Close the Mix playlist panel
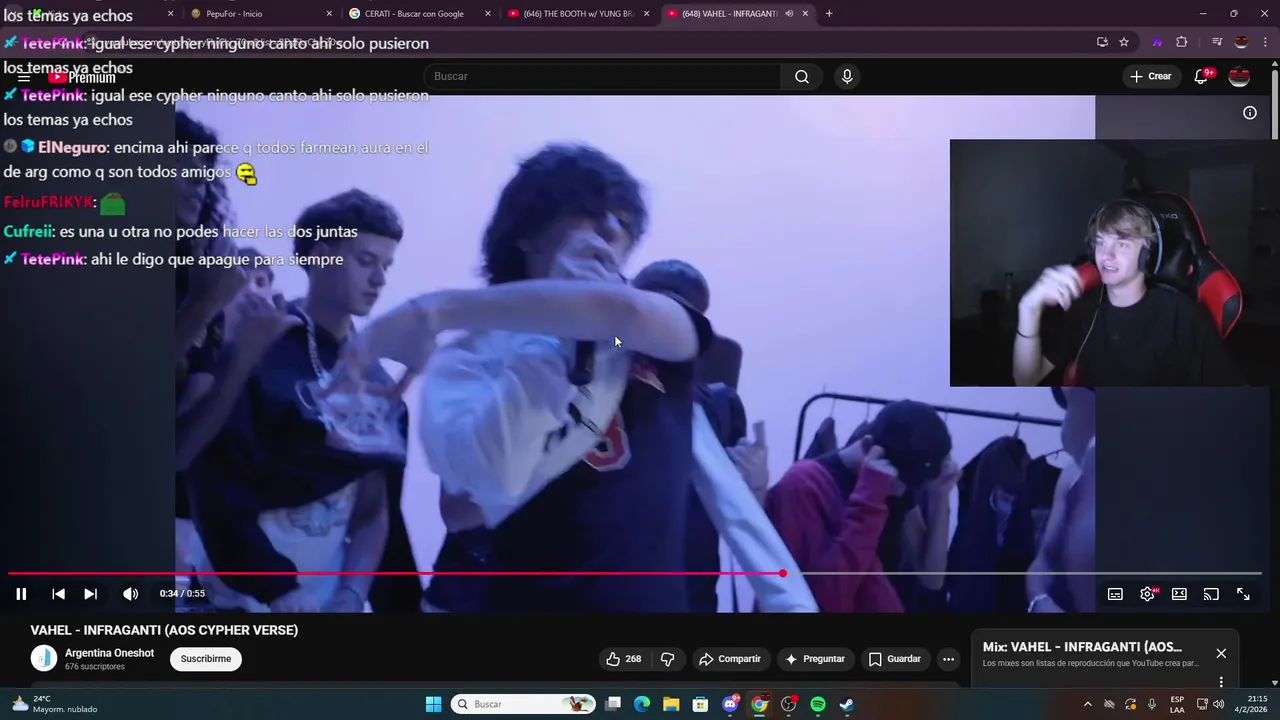 tap(1221, 653)
